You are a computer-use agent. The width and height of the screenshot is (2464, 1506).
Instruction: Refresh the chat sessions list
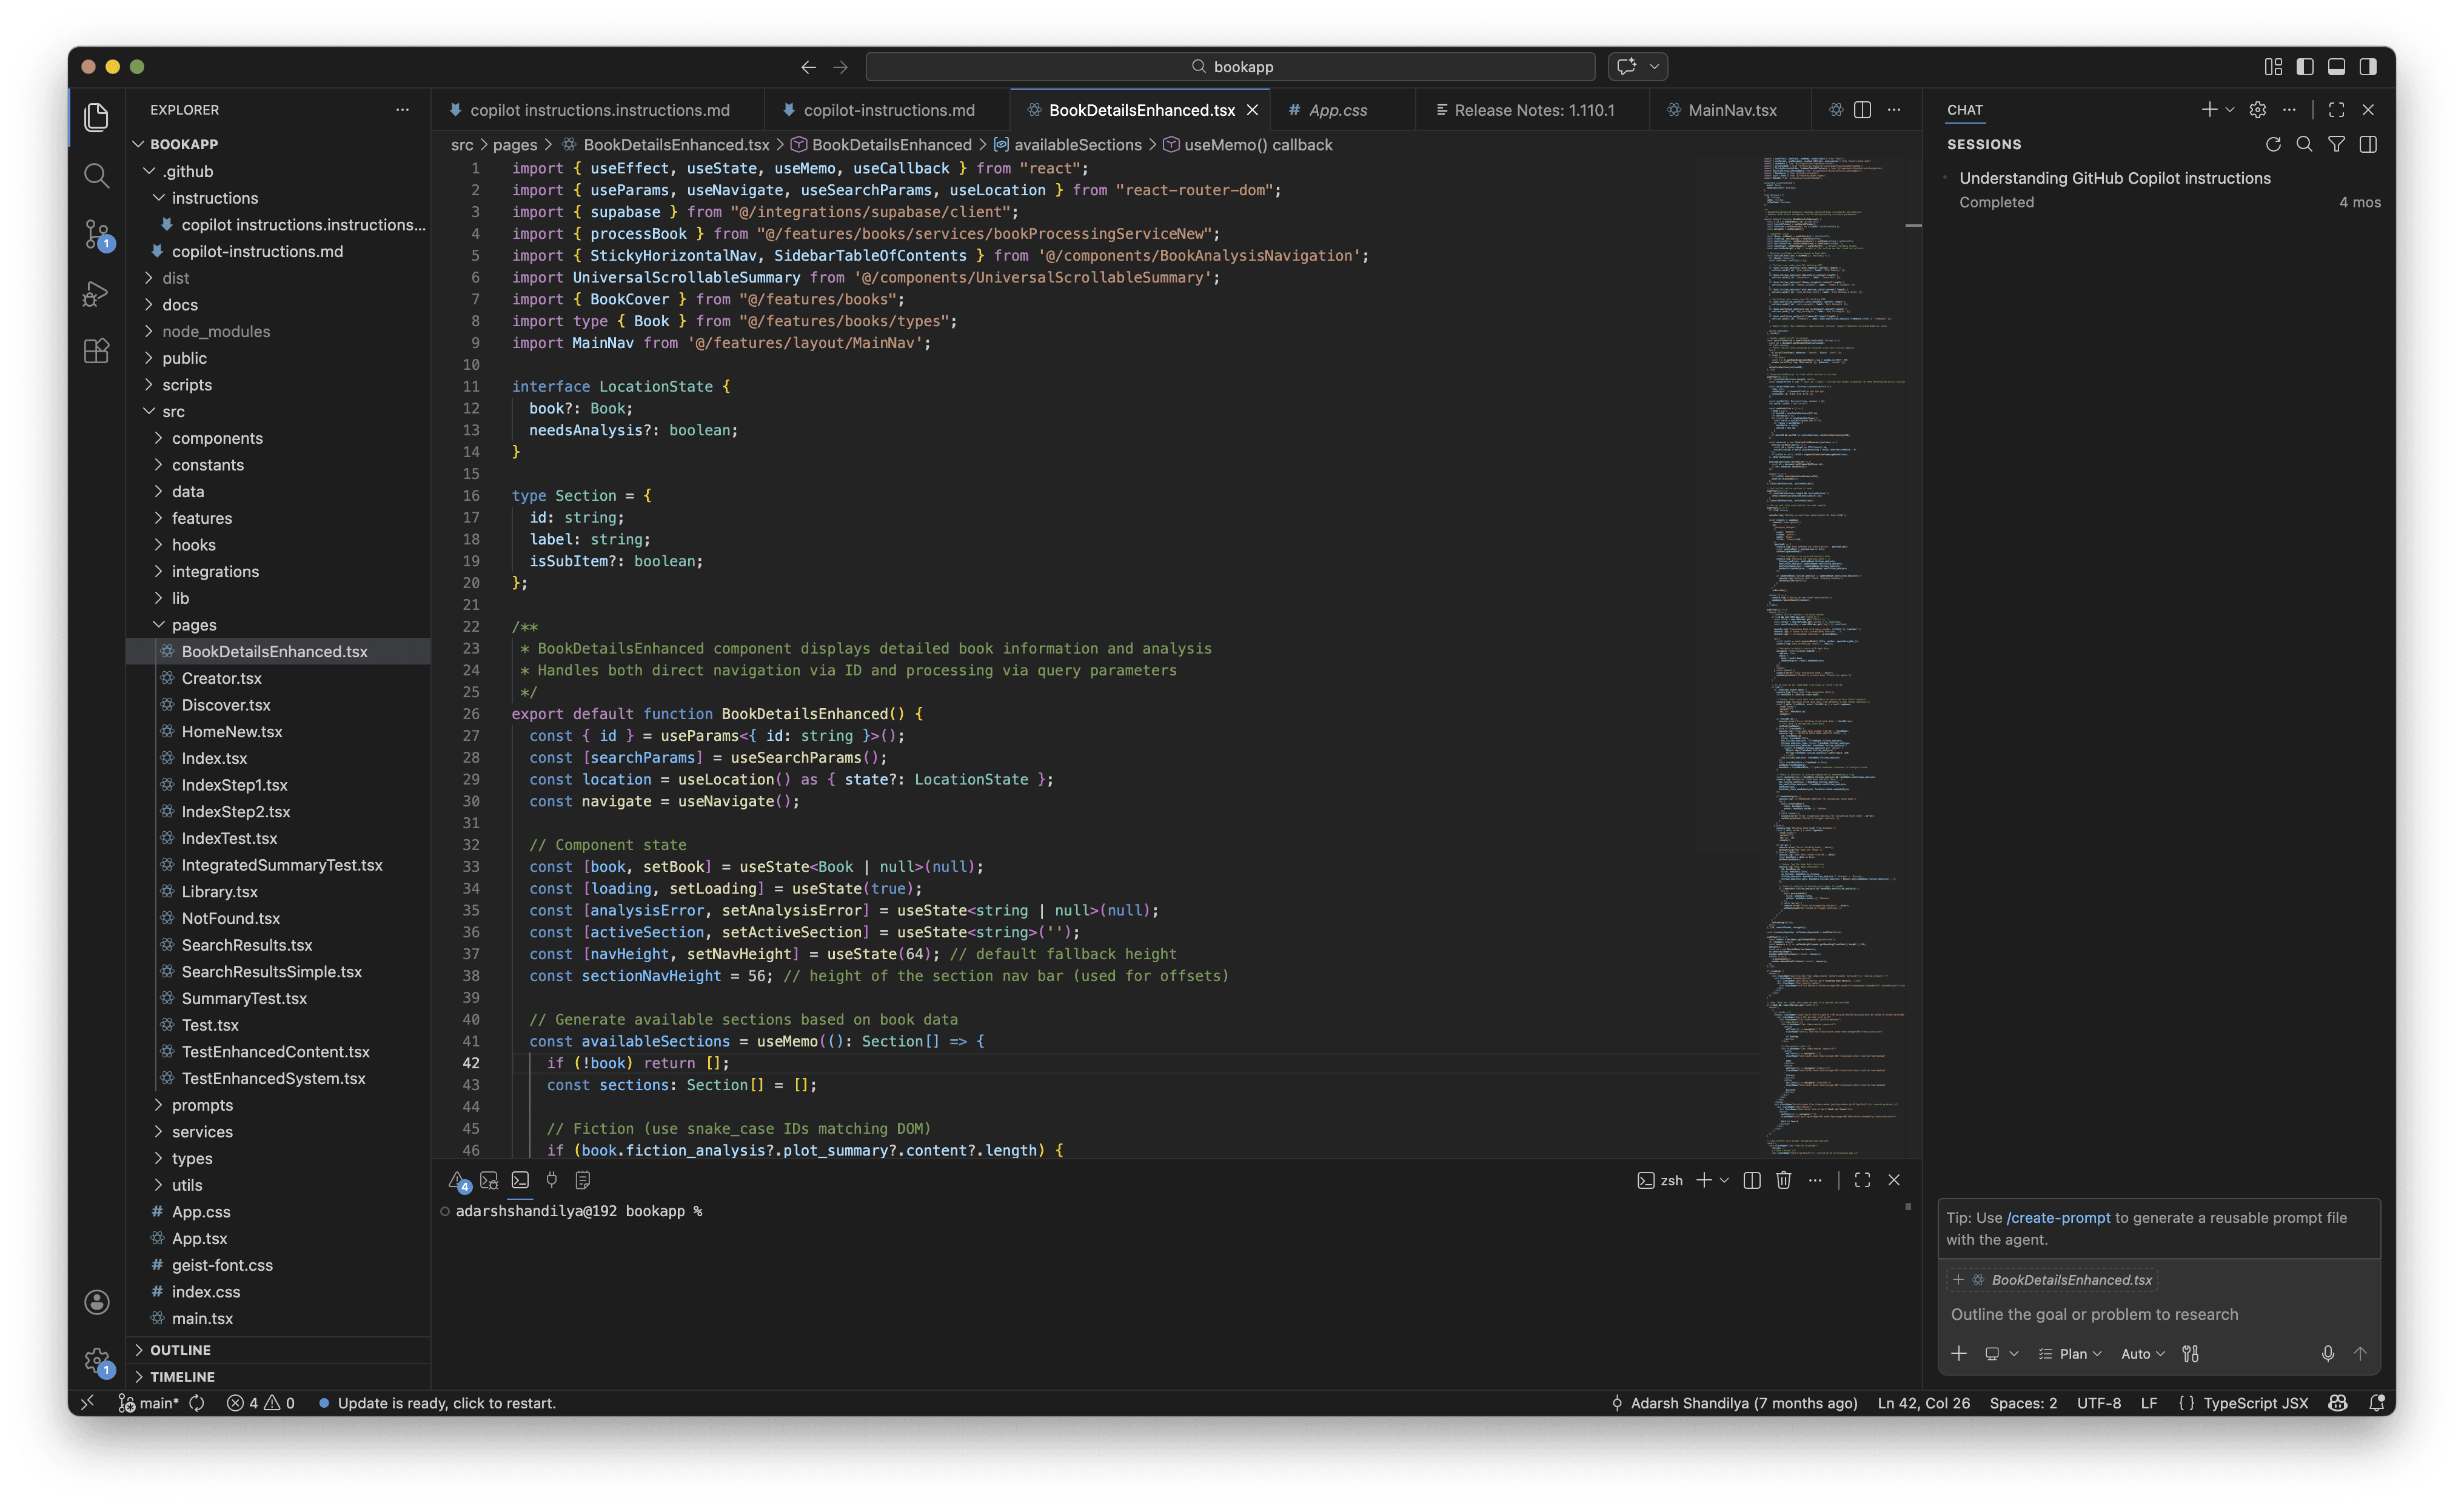[x=2272, y=144]
